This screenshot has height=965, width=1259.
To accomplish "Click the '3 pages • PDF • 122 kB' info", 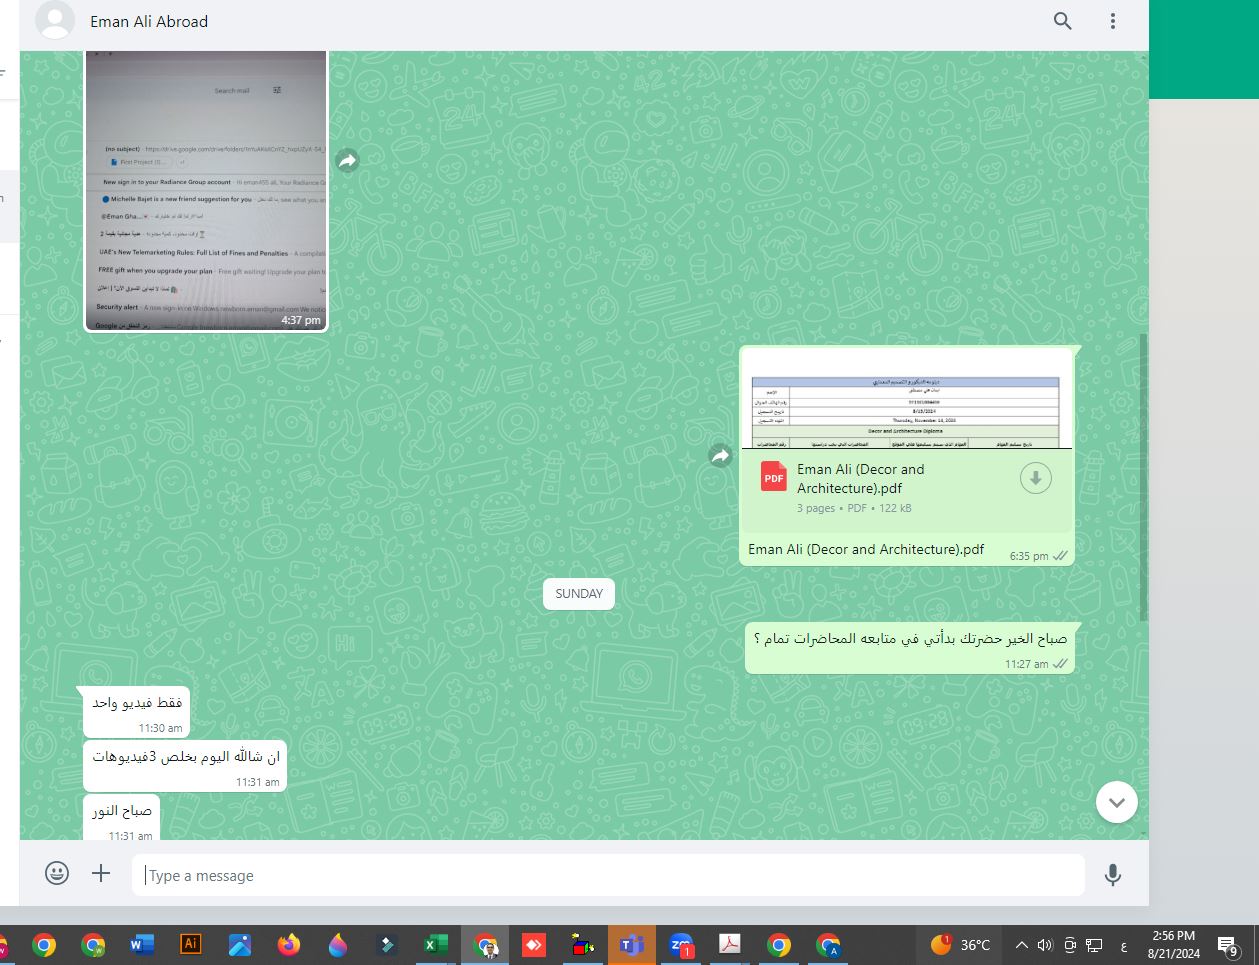I will (x=854, y=508).
